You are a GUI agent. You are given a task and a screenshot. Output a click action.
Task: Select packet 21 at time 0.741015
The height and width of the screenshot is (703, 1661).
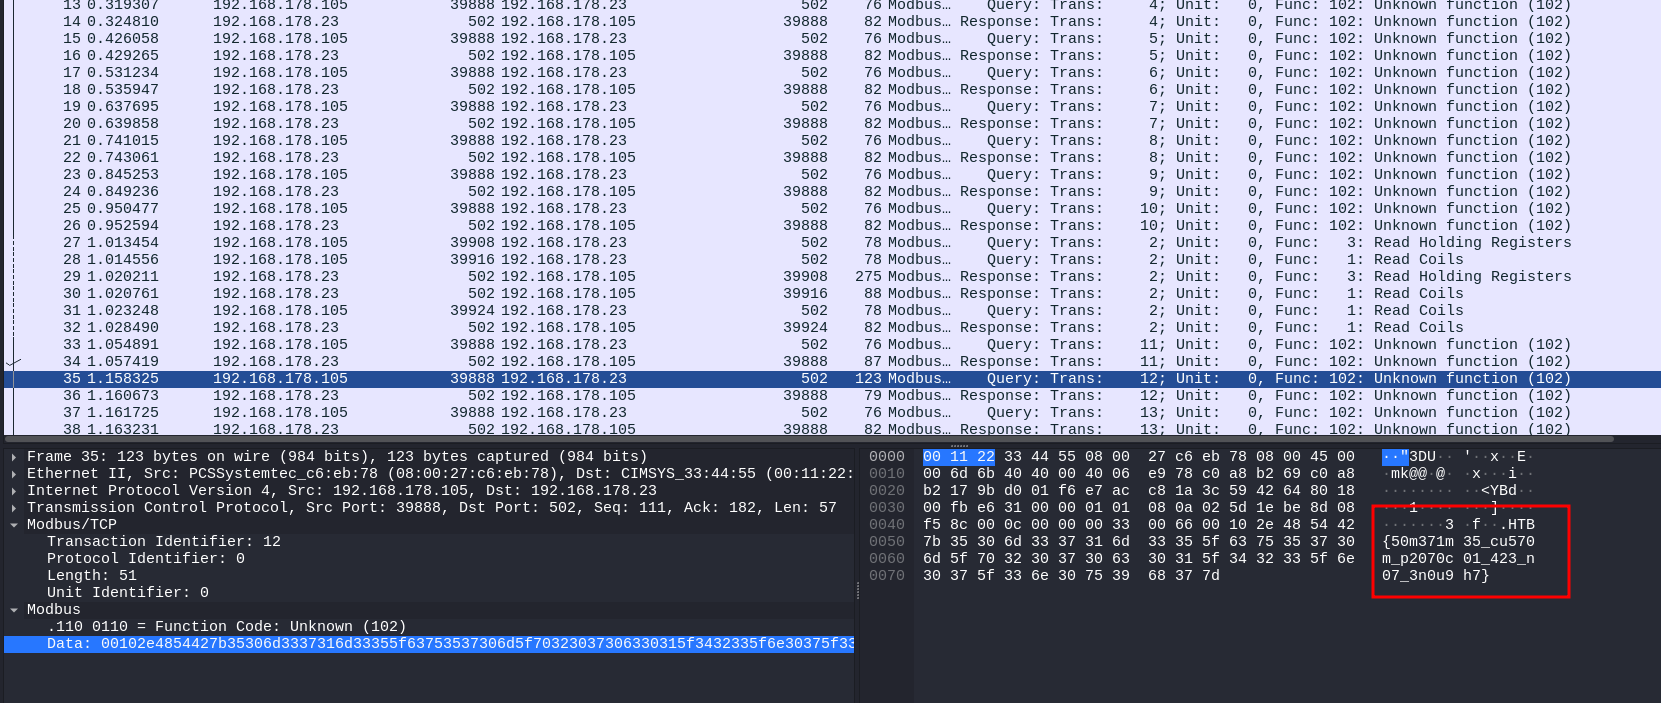click(830, 140)
